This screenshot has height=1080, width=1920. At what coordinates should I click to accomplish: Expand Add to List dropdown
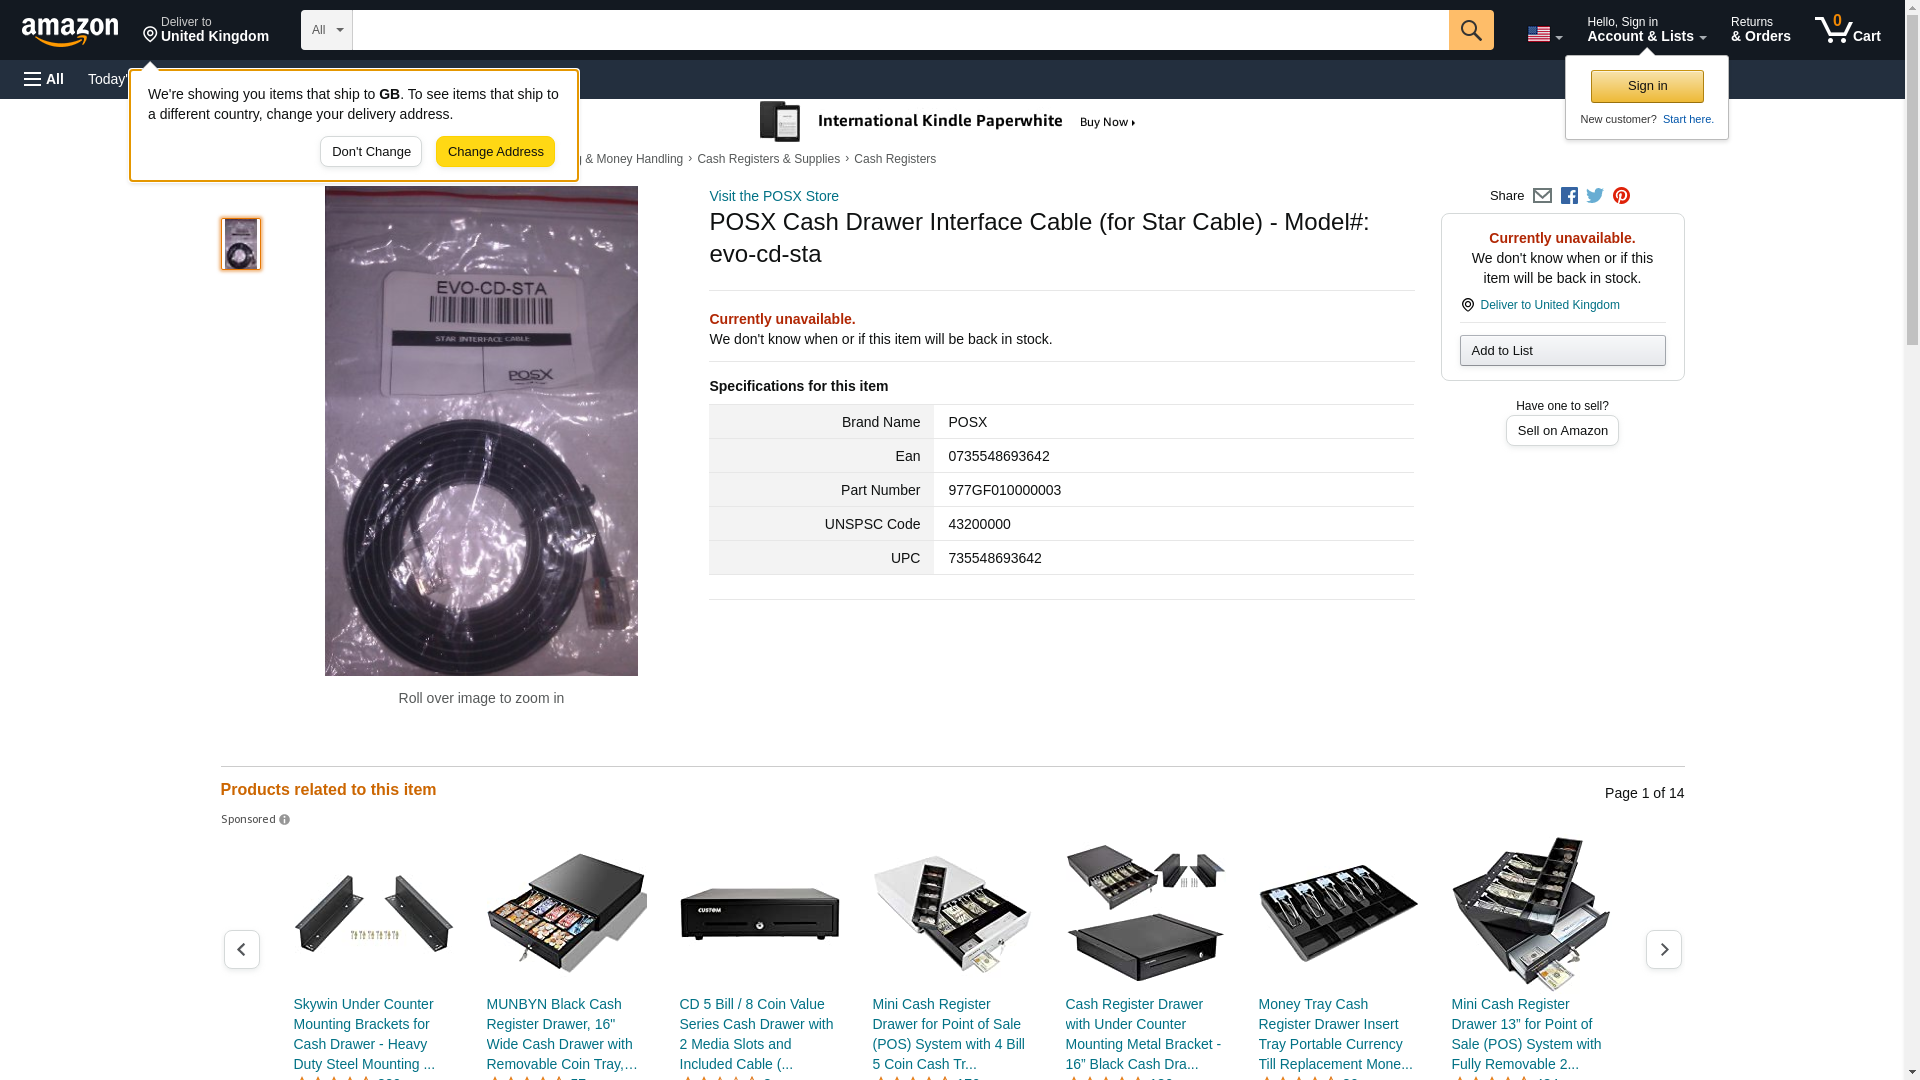pos(1562,351)
